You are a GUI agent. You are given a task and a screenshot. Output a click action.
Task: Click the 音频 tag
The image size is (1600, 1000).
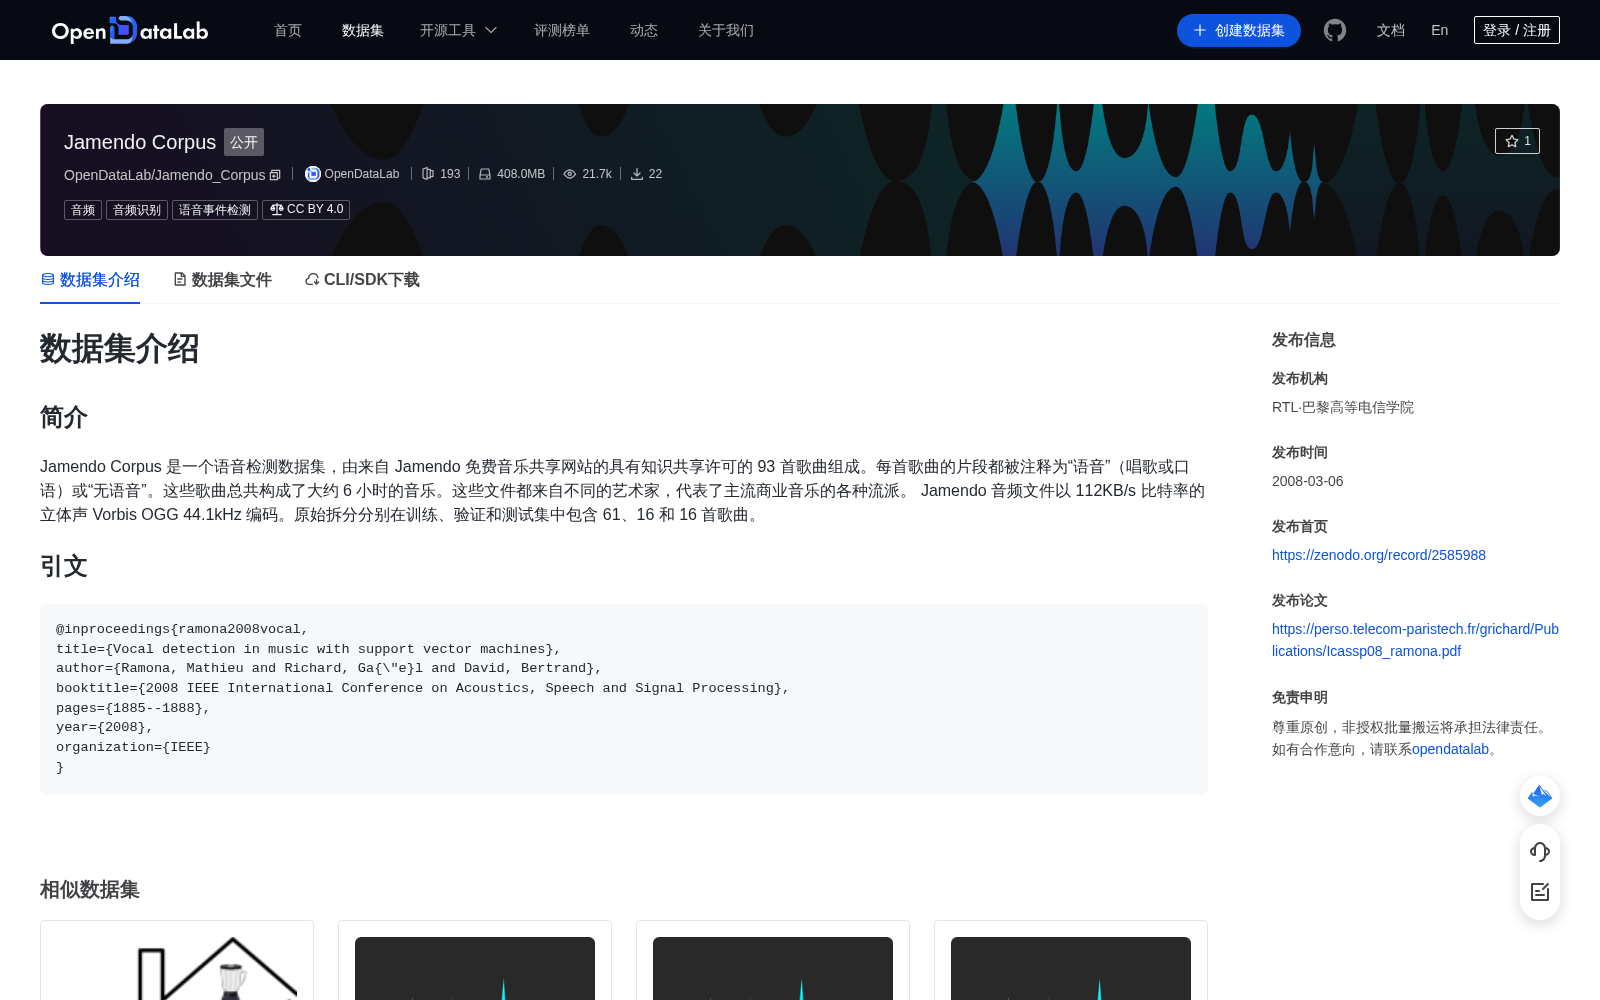coord(83,210)
